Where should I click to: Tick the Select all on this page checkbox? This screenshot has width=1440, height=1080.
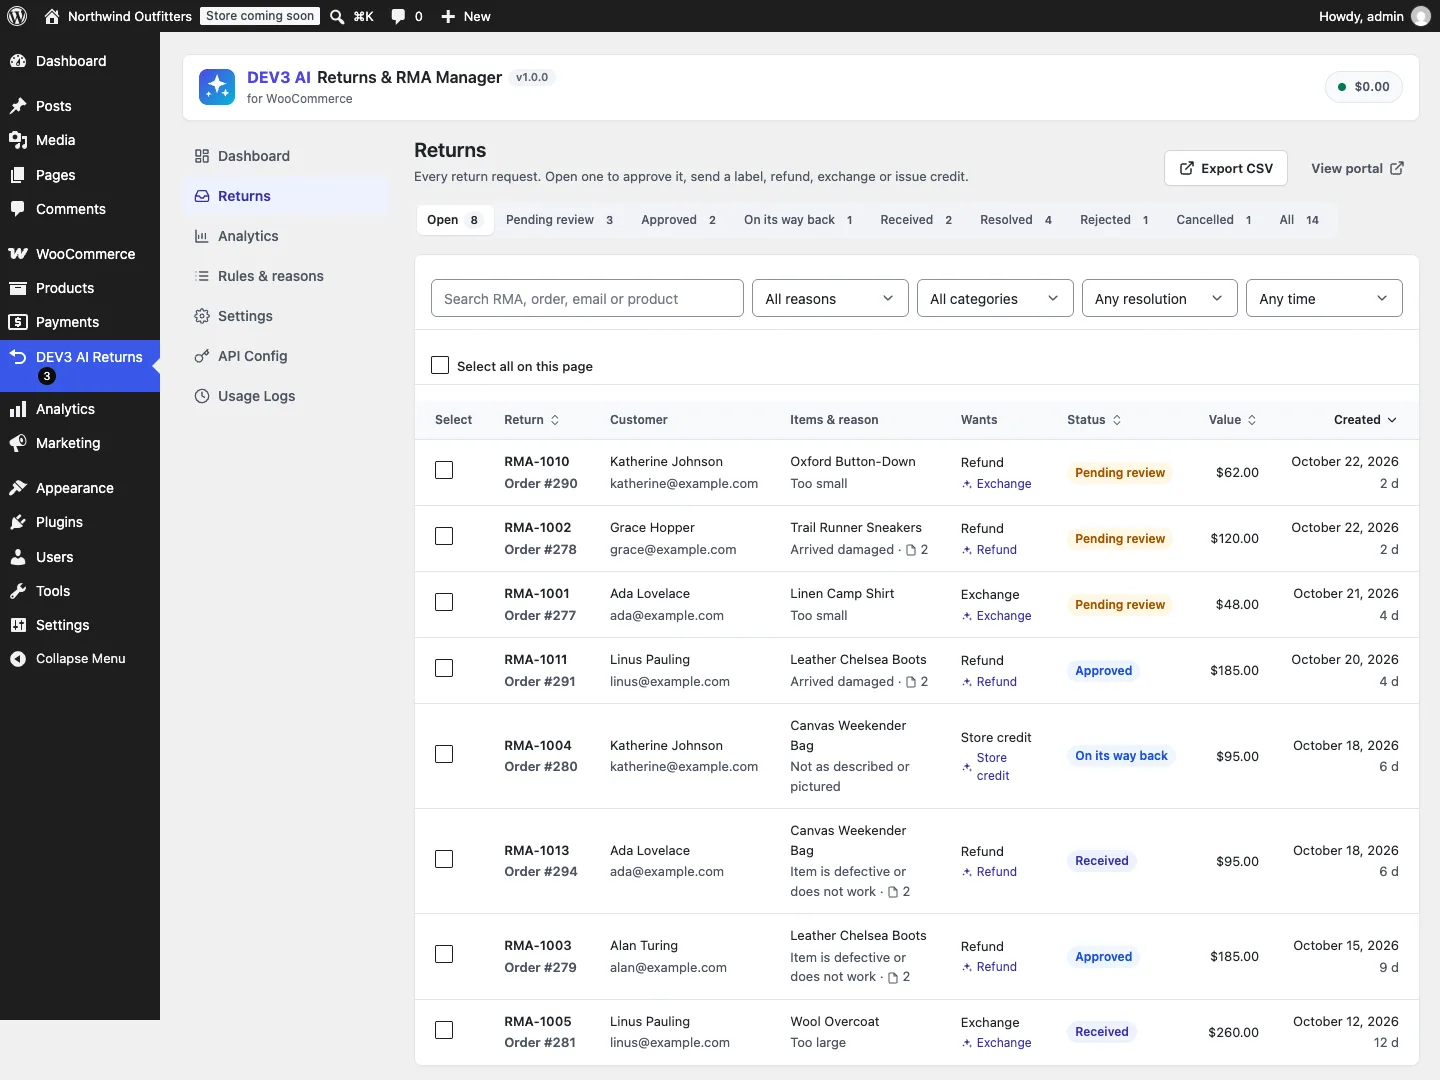pyautogui.click(x=440, y=366)
